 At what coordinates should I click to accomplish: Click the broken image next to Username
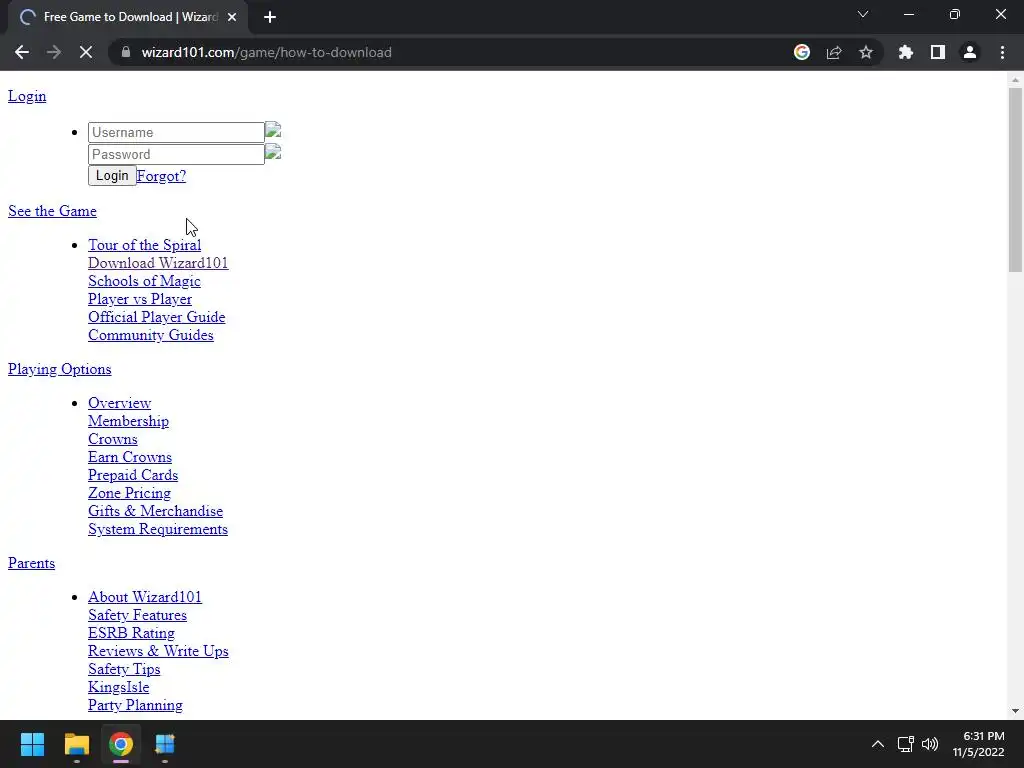(x=273, y=129)
